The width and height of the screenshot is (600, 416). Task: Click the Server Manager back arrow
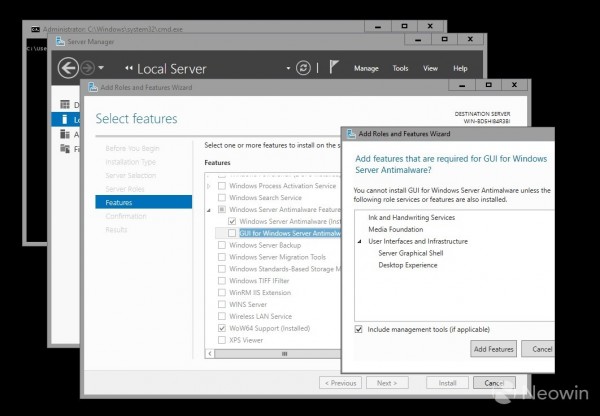pyautogui.click(x=68, y=68)
